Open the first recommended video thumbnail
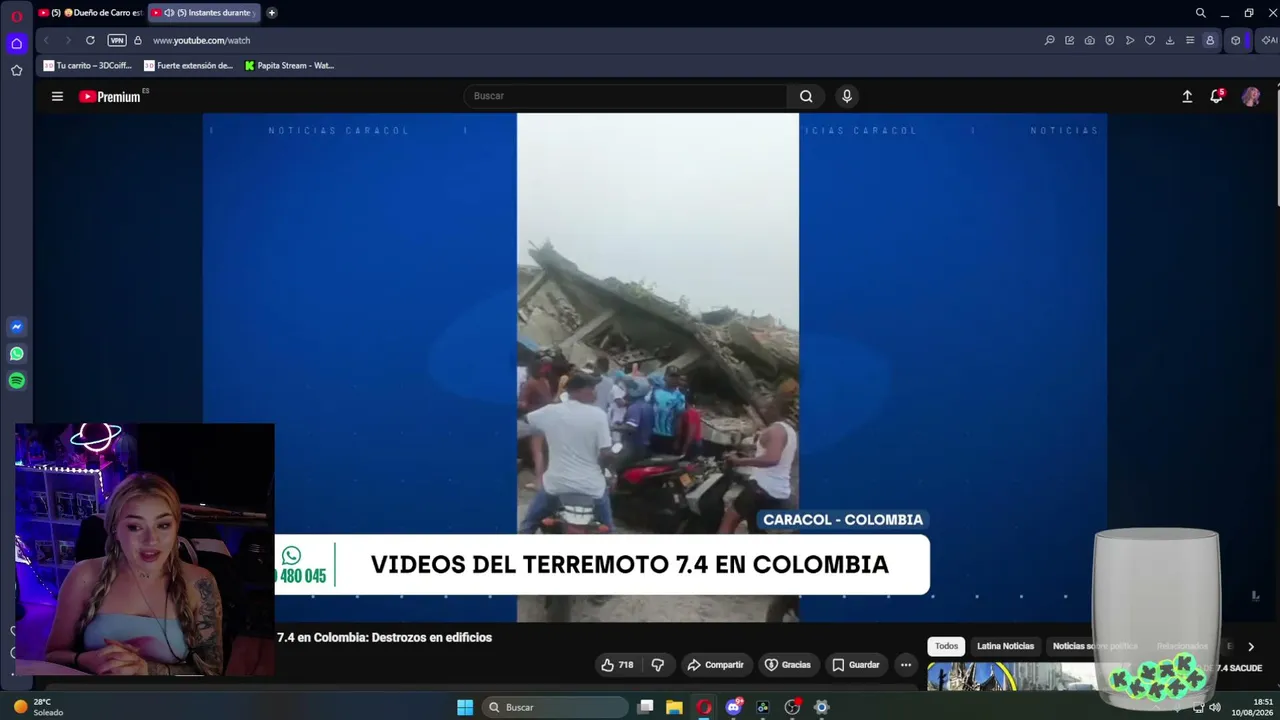Image resolution: width=1280 pixels, height=720 pixels. pyautogui.click(x=1012, y=677)
